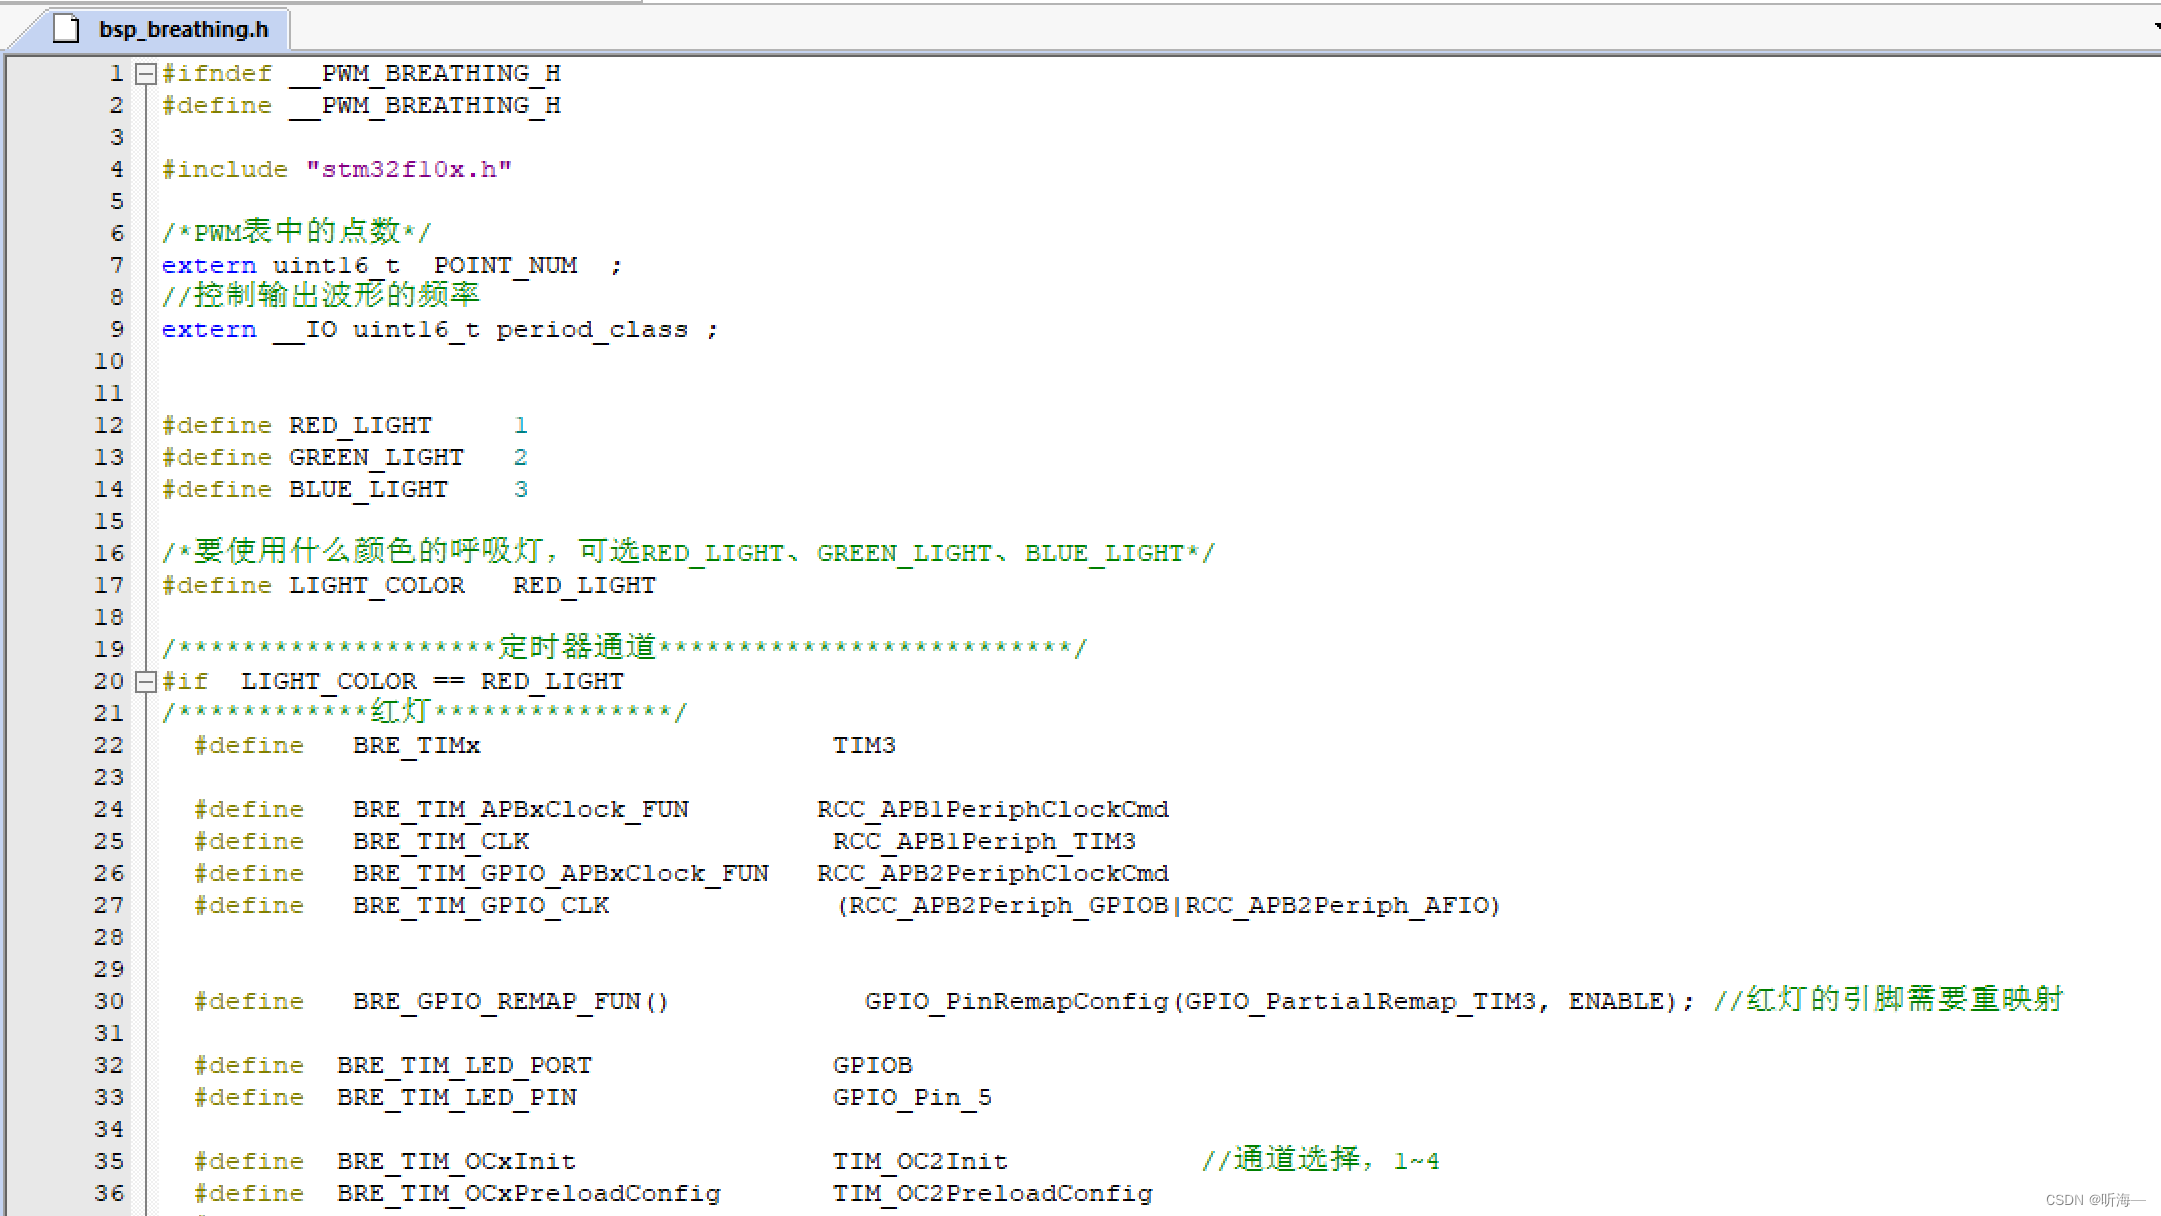
Task: Click TIM3 on the BRE_TIMx define line
Action: pos(864,745)
